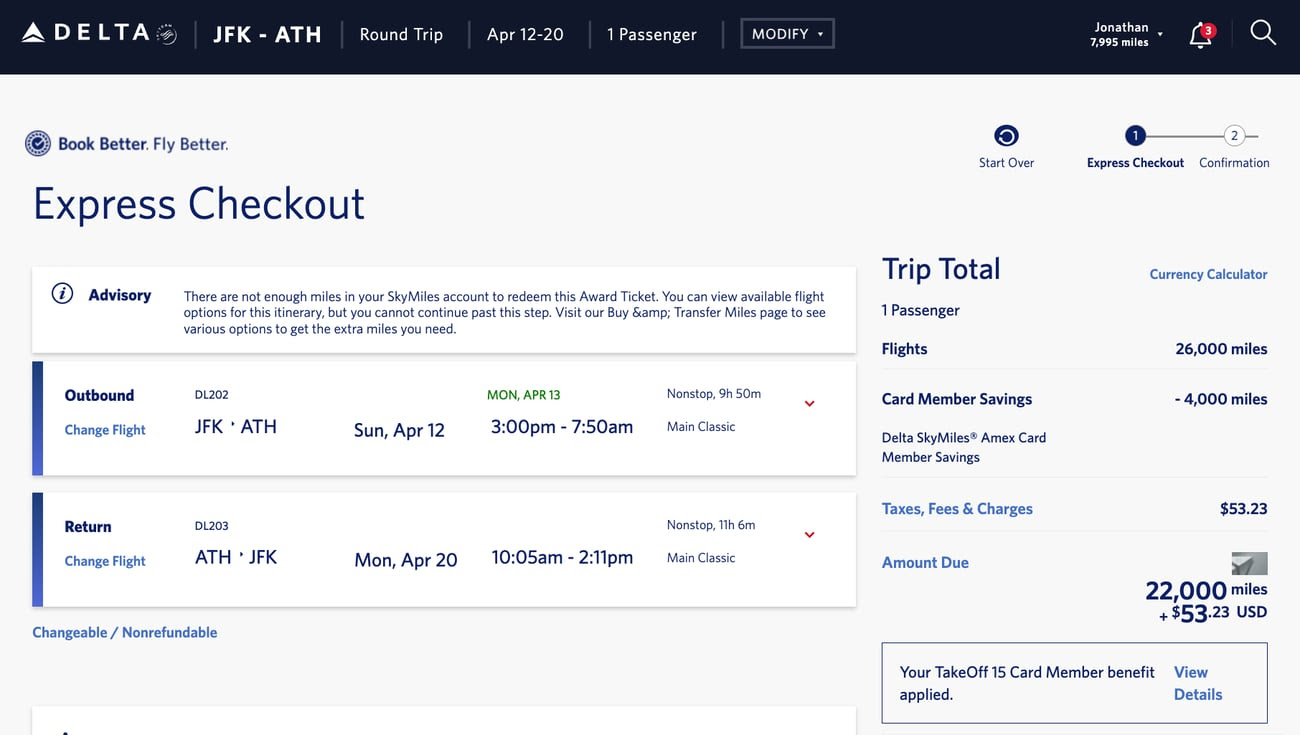Viewport: 1300px width, 735px height.
Task: Open the Currency Calculator
Action: pos(1208,274)
